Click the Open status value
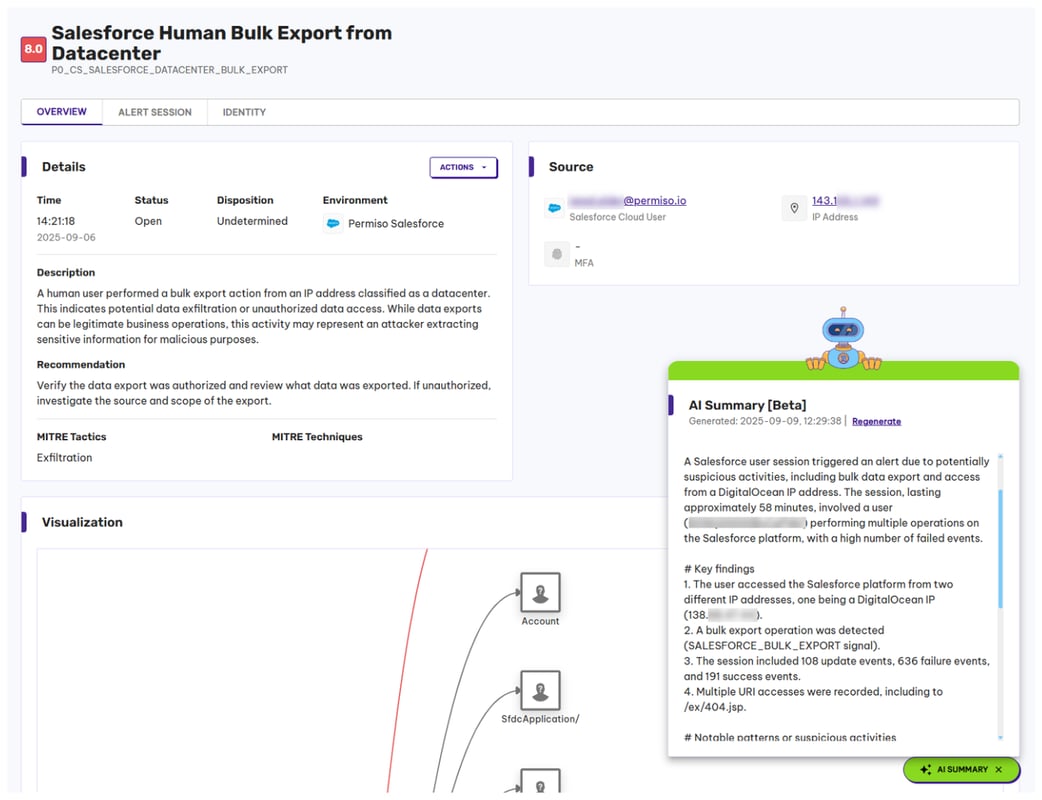Screen dimensions: 1042x800 [x=148, y=221]
